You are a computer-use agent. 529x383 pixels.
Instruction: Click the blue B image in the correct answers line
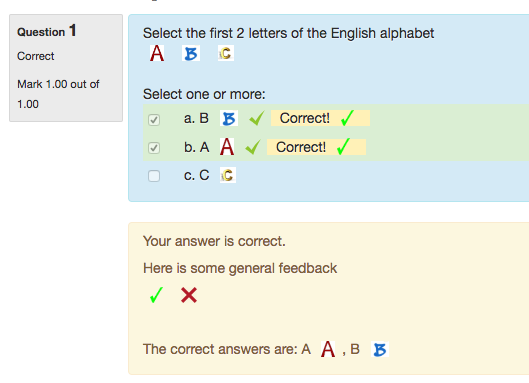[x=380, y=349]
